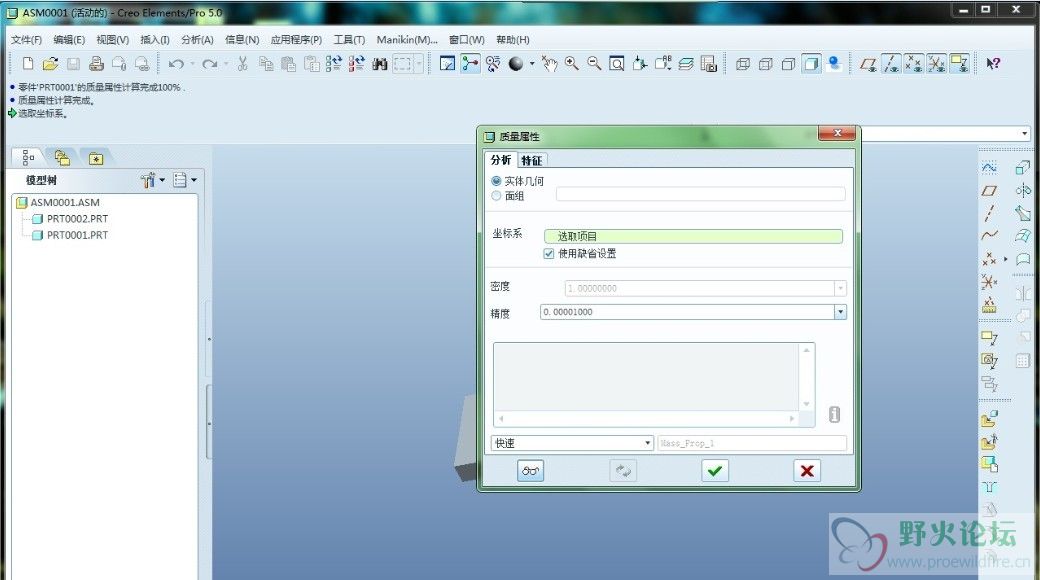
Task: Open the Undo history dropdown arrow
Action: [x=192, y=64]
